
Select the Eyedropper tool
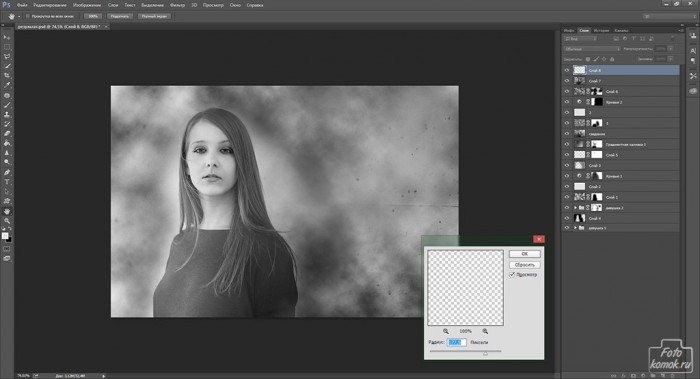pyautogui.click(x=7, y=85)
